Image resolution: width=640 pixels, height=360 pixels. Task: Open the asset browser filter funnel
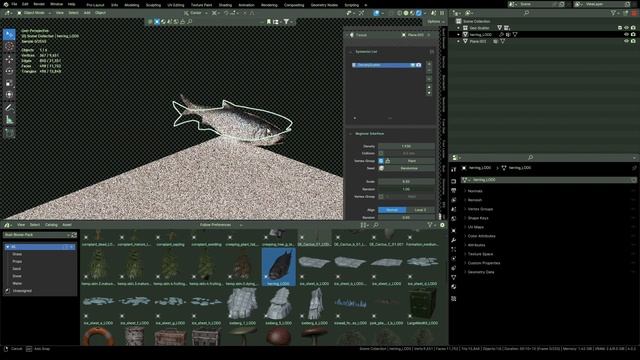pos(430,225)
